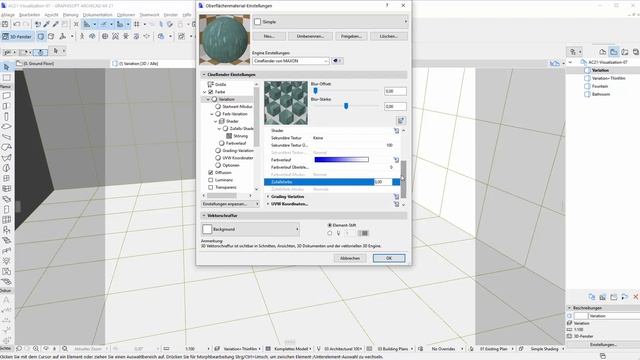Open the Background vector hatch dropdown
This screenshot has width=640, height=360.
(x=251, y=229)
